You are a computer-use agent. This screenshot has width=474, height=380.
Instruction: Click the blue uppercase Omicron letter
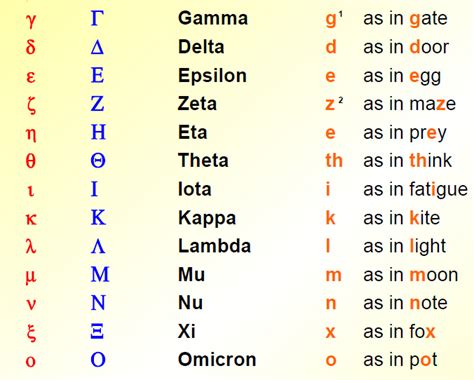click(x=98, y=360)
